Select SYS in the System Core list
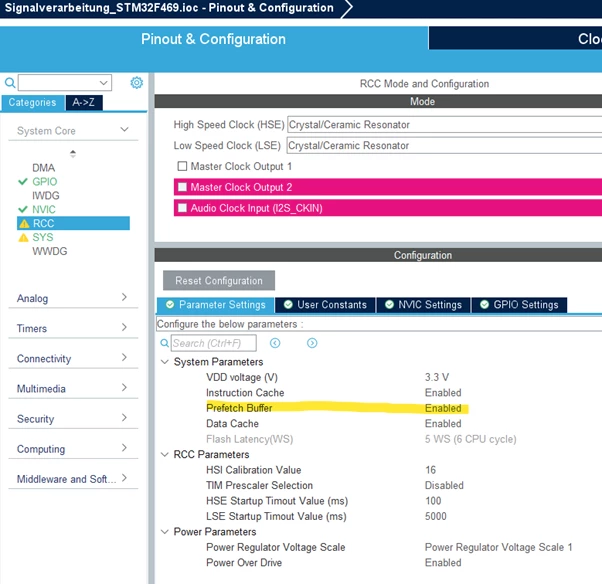602x584 pixels. coord(43,237)
